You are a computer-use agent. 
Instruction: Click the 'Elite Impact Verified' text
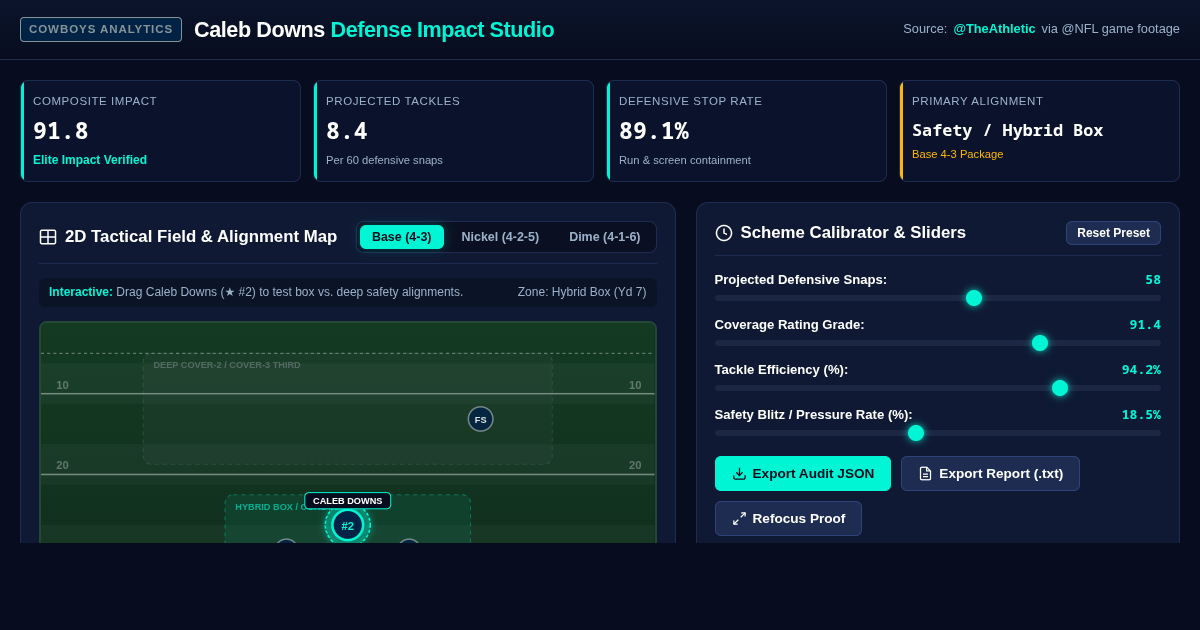(90, 160)
